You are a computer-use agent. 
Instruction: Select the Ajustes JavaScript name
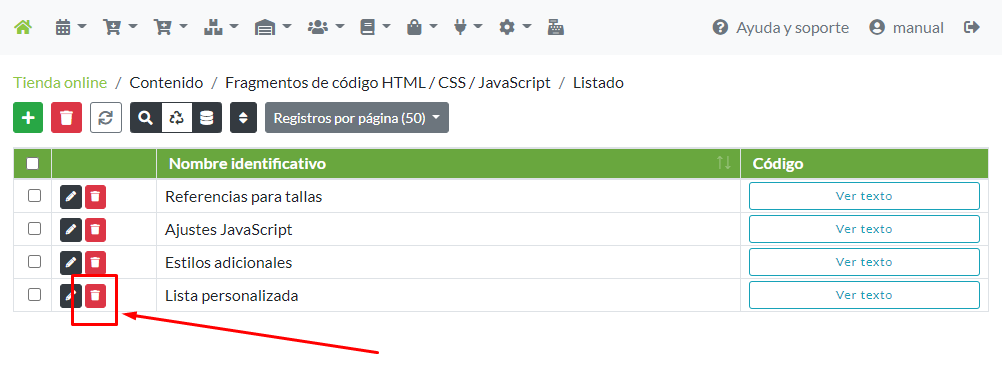(x=229, y=230)
